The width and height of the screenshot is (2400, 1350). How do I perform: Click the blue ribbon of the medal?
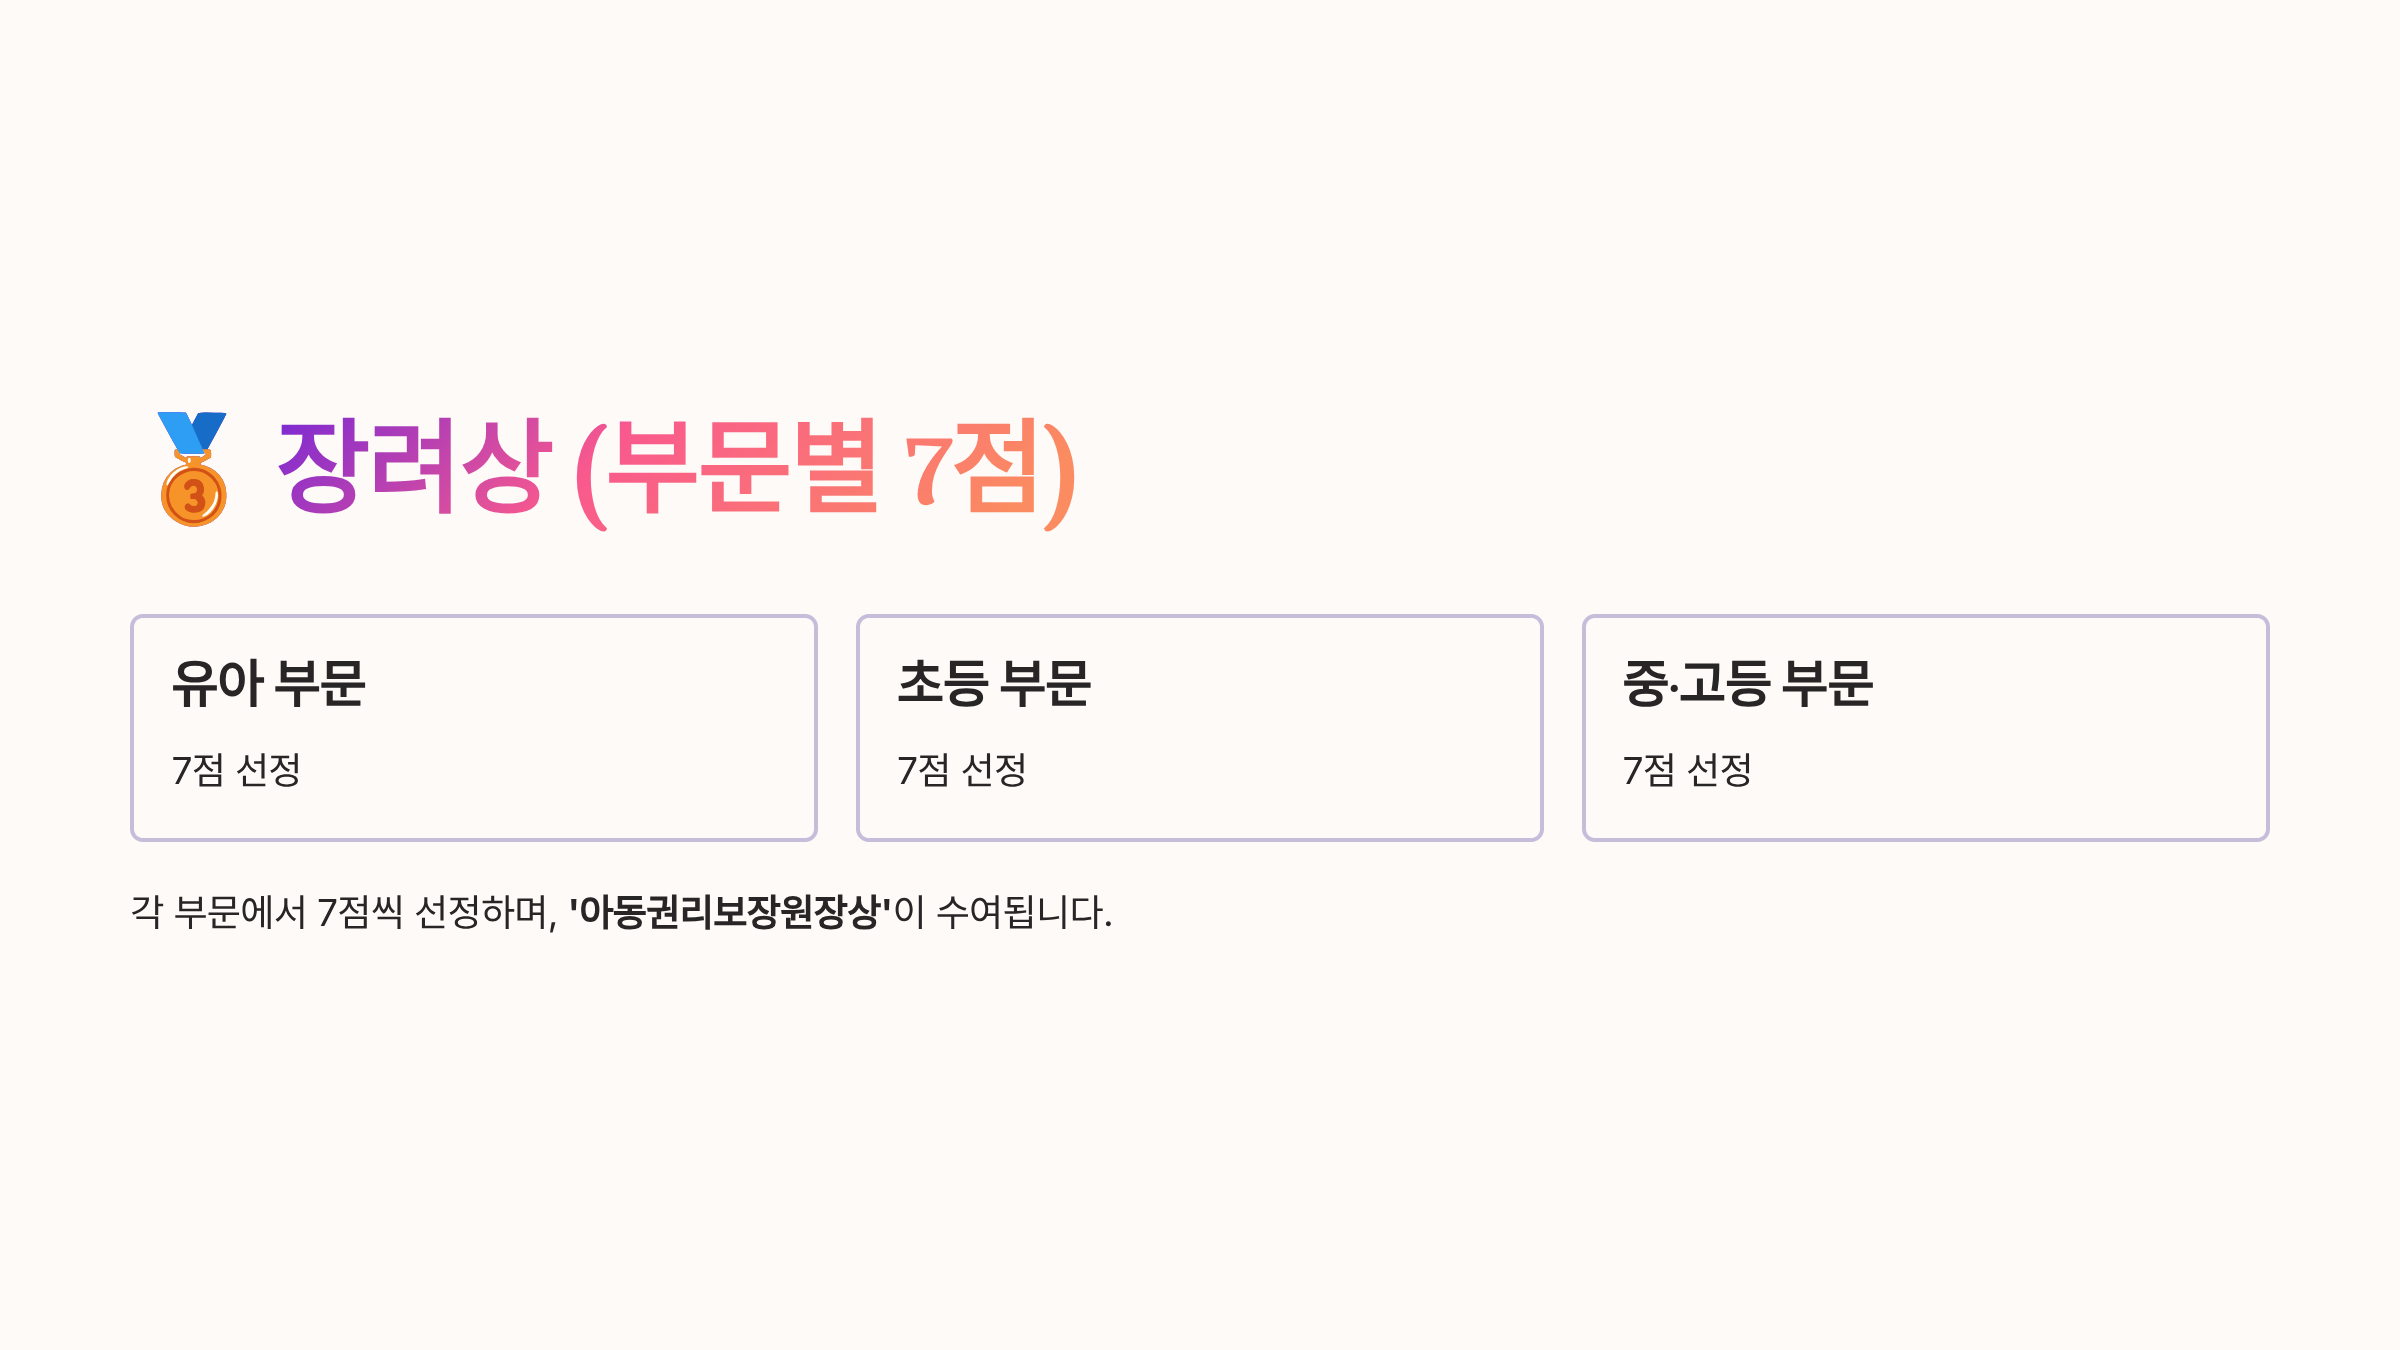192,432
